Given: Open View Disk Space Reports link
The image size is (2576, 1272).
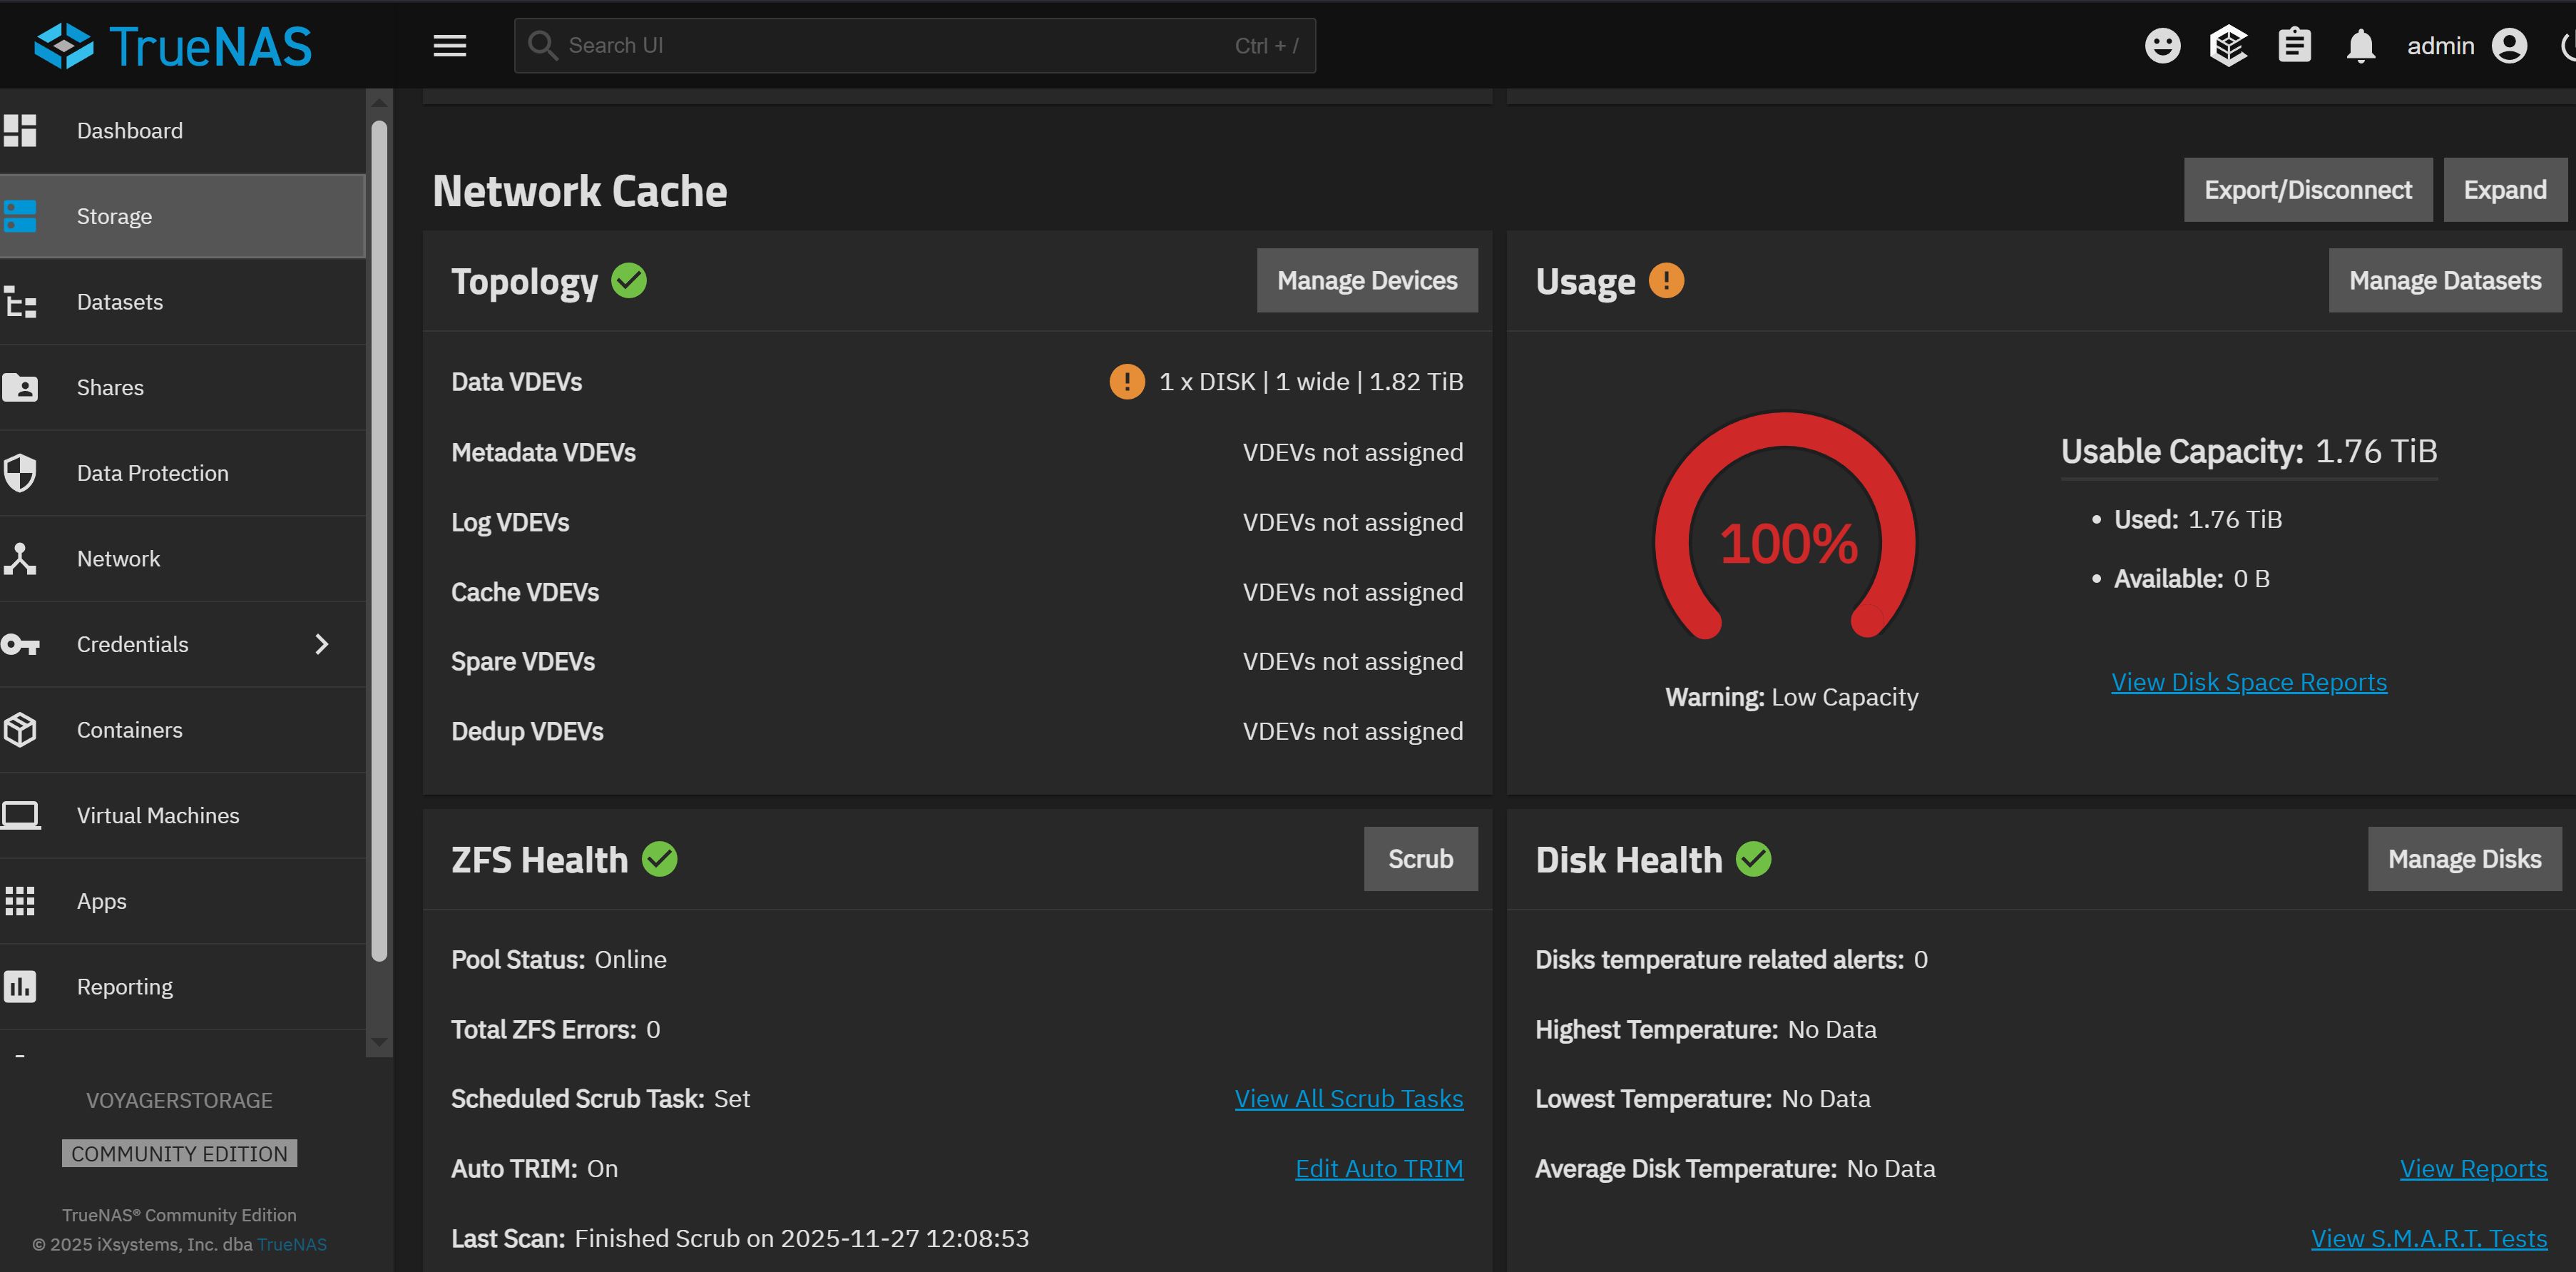Looking at the screenshot, I should click(x=2248, y=682).
